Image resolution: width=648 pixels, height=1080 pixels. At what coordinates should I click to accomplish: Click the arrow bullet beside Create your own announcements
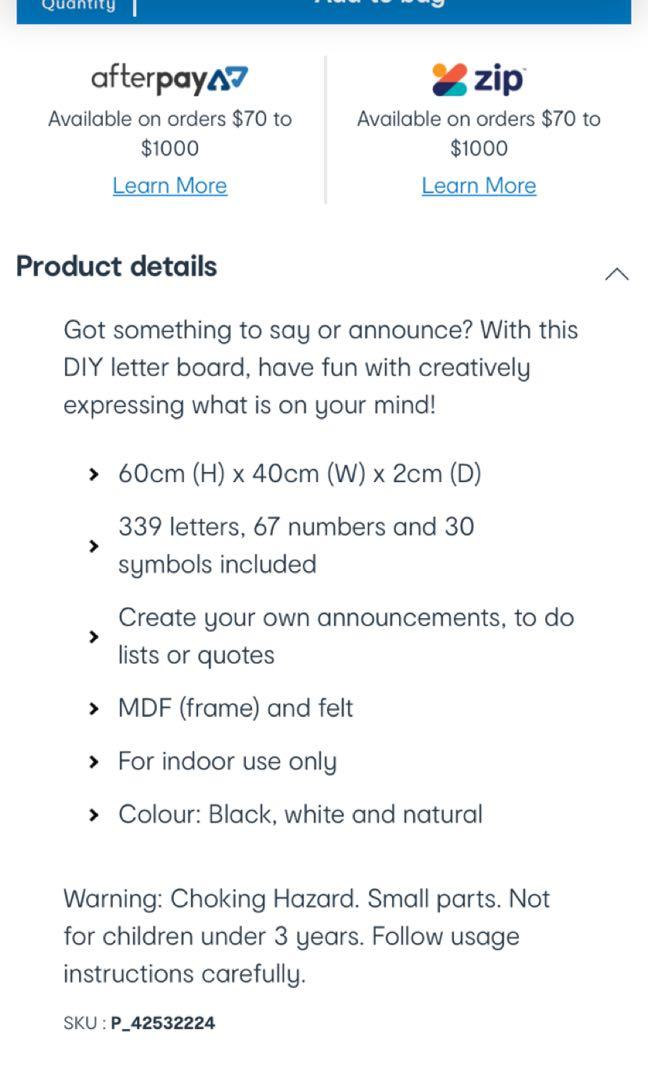click(94, 637)
